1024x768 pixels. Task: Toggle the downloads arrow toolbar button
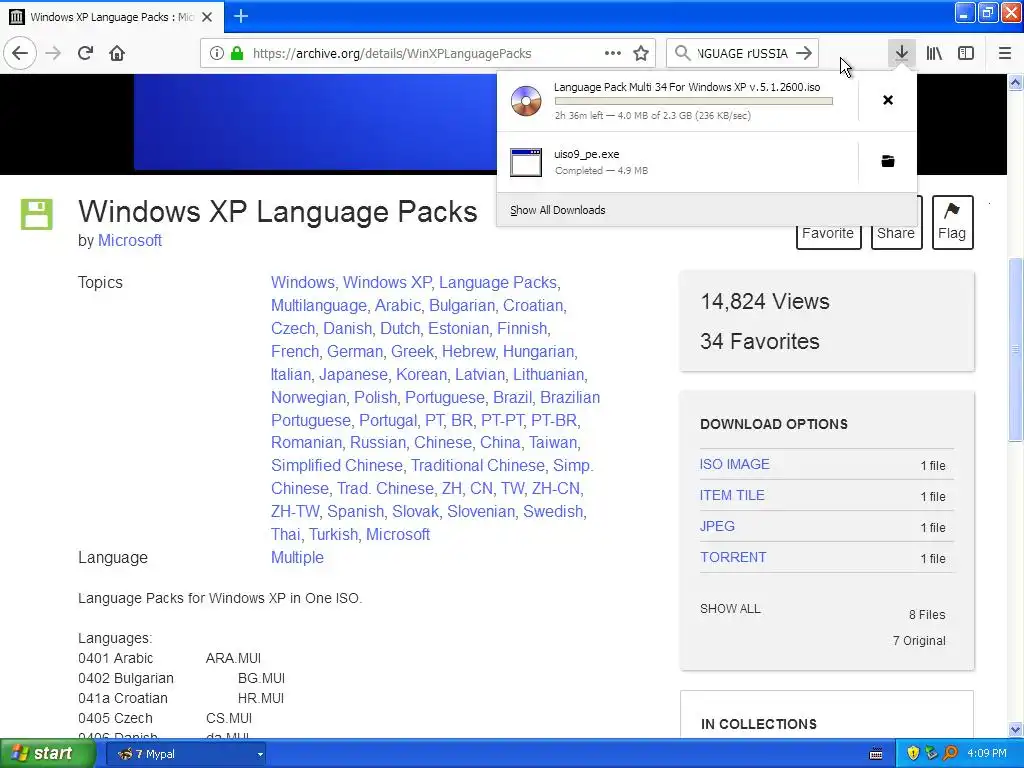click(x=901, y=53)
